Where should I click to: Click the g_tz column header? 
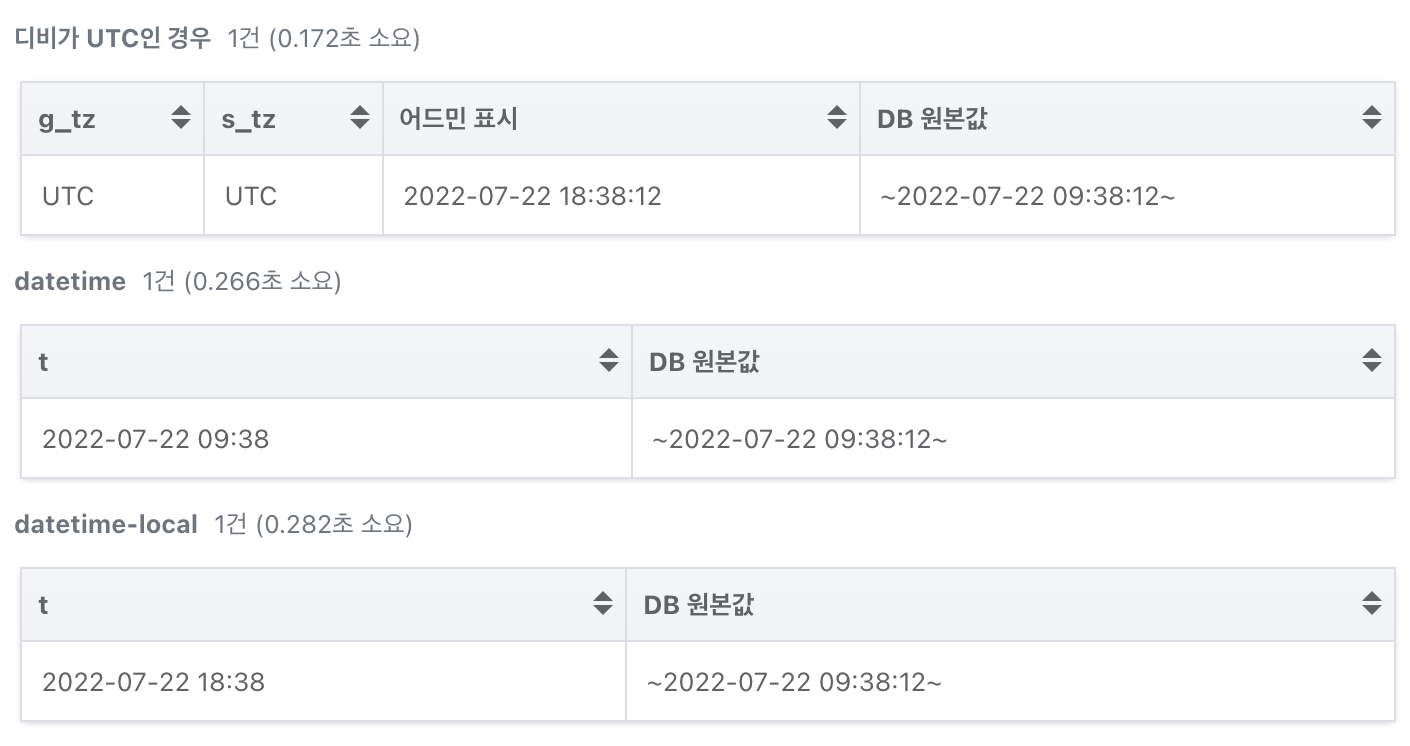pyautogui.click(x=113, y=118)
